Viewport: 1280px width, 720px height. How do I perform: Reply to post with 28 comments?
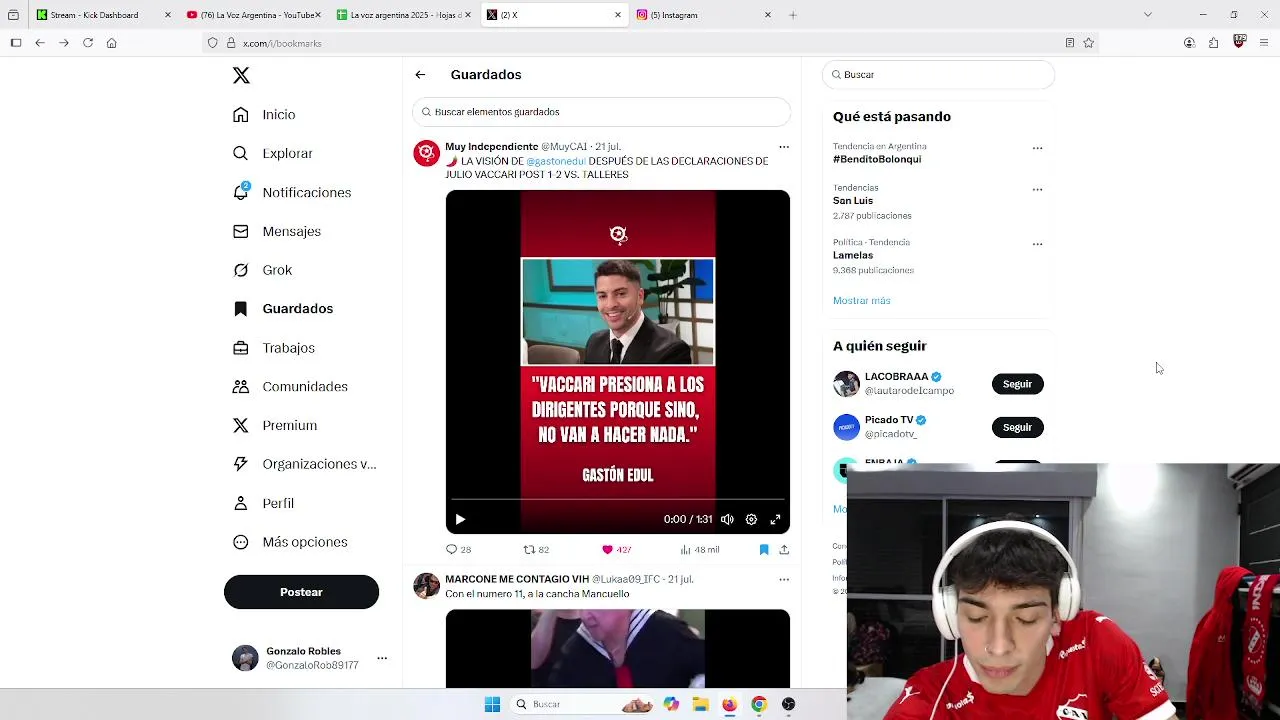(459, 549)
